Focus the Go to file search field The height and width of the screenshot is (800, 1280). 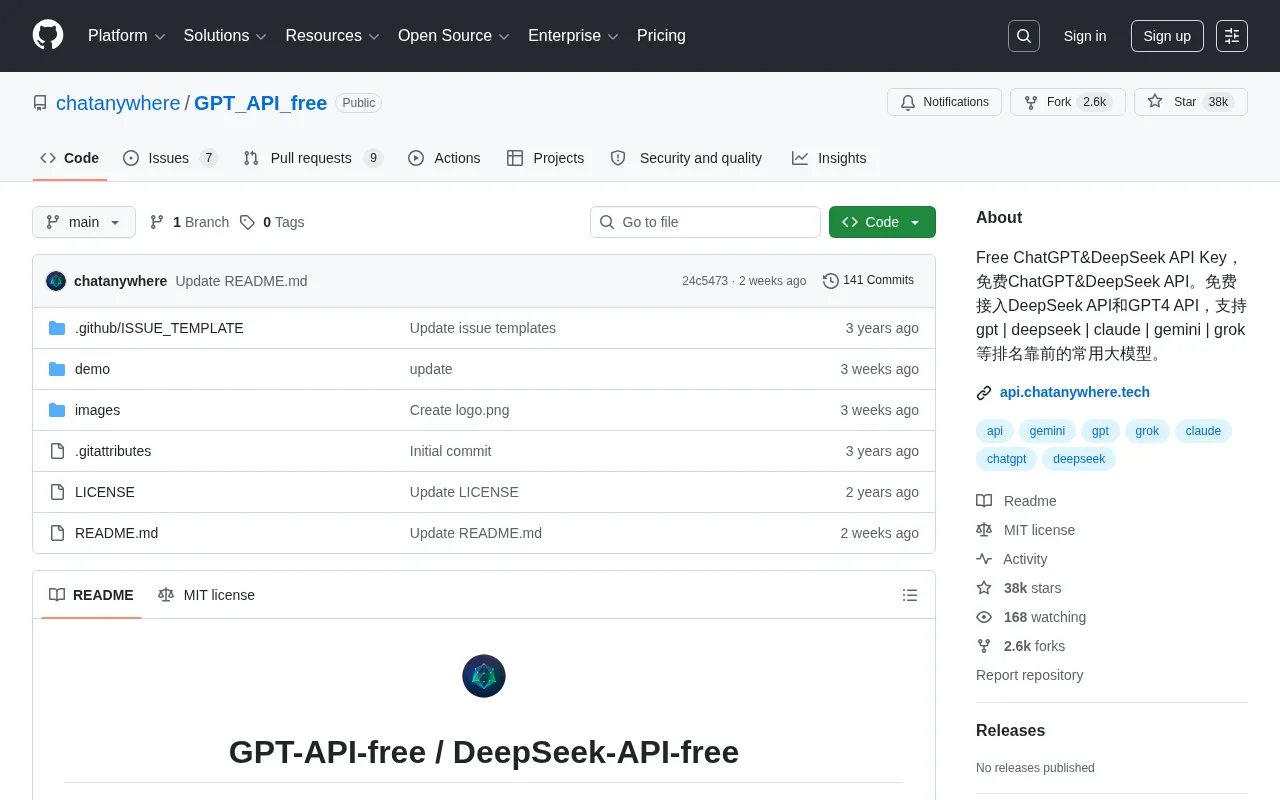[705, 222]
